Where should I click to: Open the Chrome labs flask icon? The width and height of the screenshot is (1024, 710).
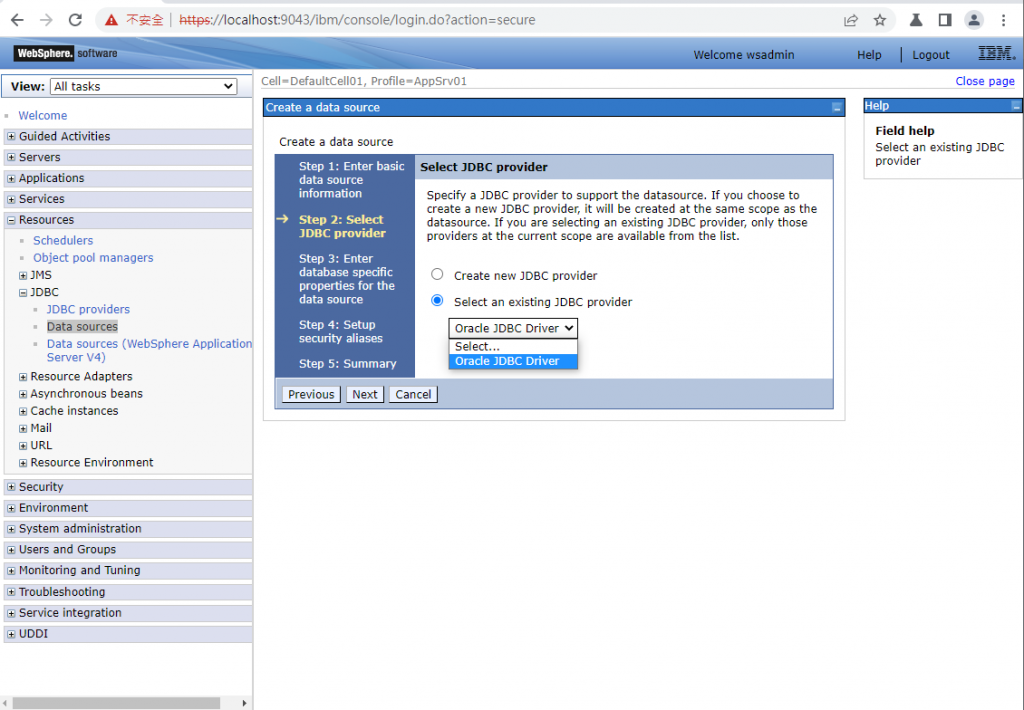tap(916, 20)
